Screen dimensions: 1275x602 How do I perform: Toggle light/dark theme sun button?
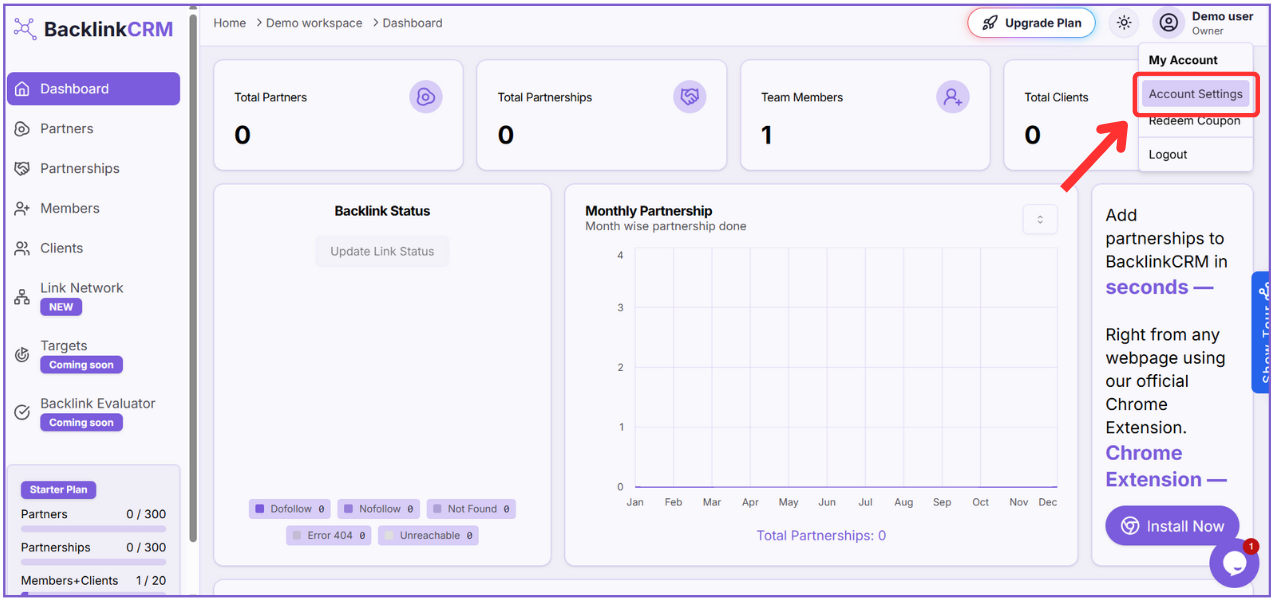[x=1124, y=23]
